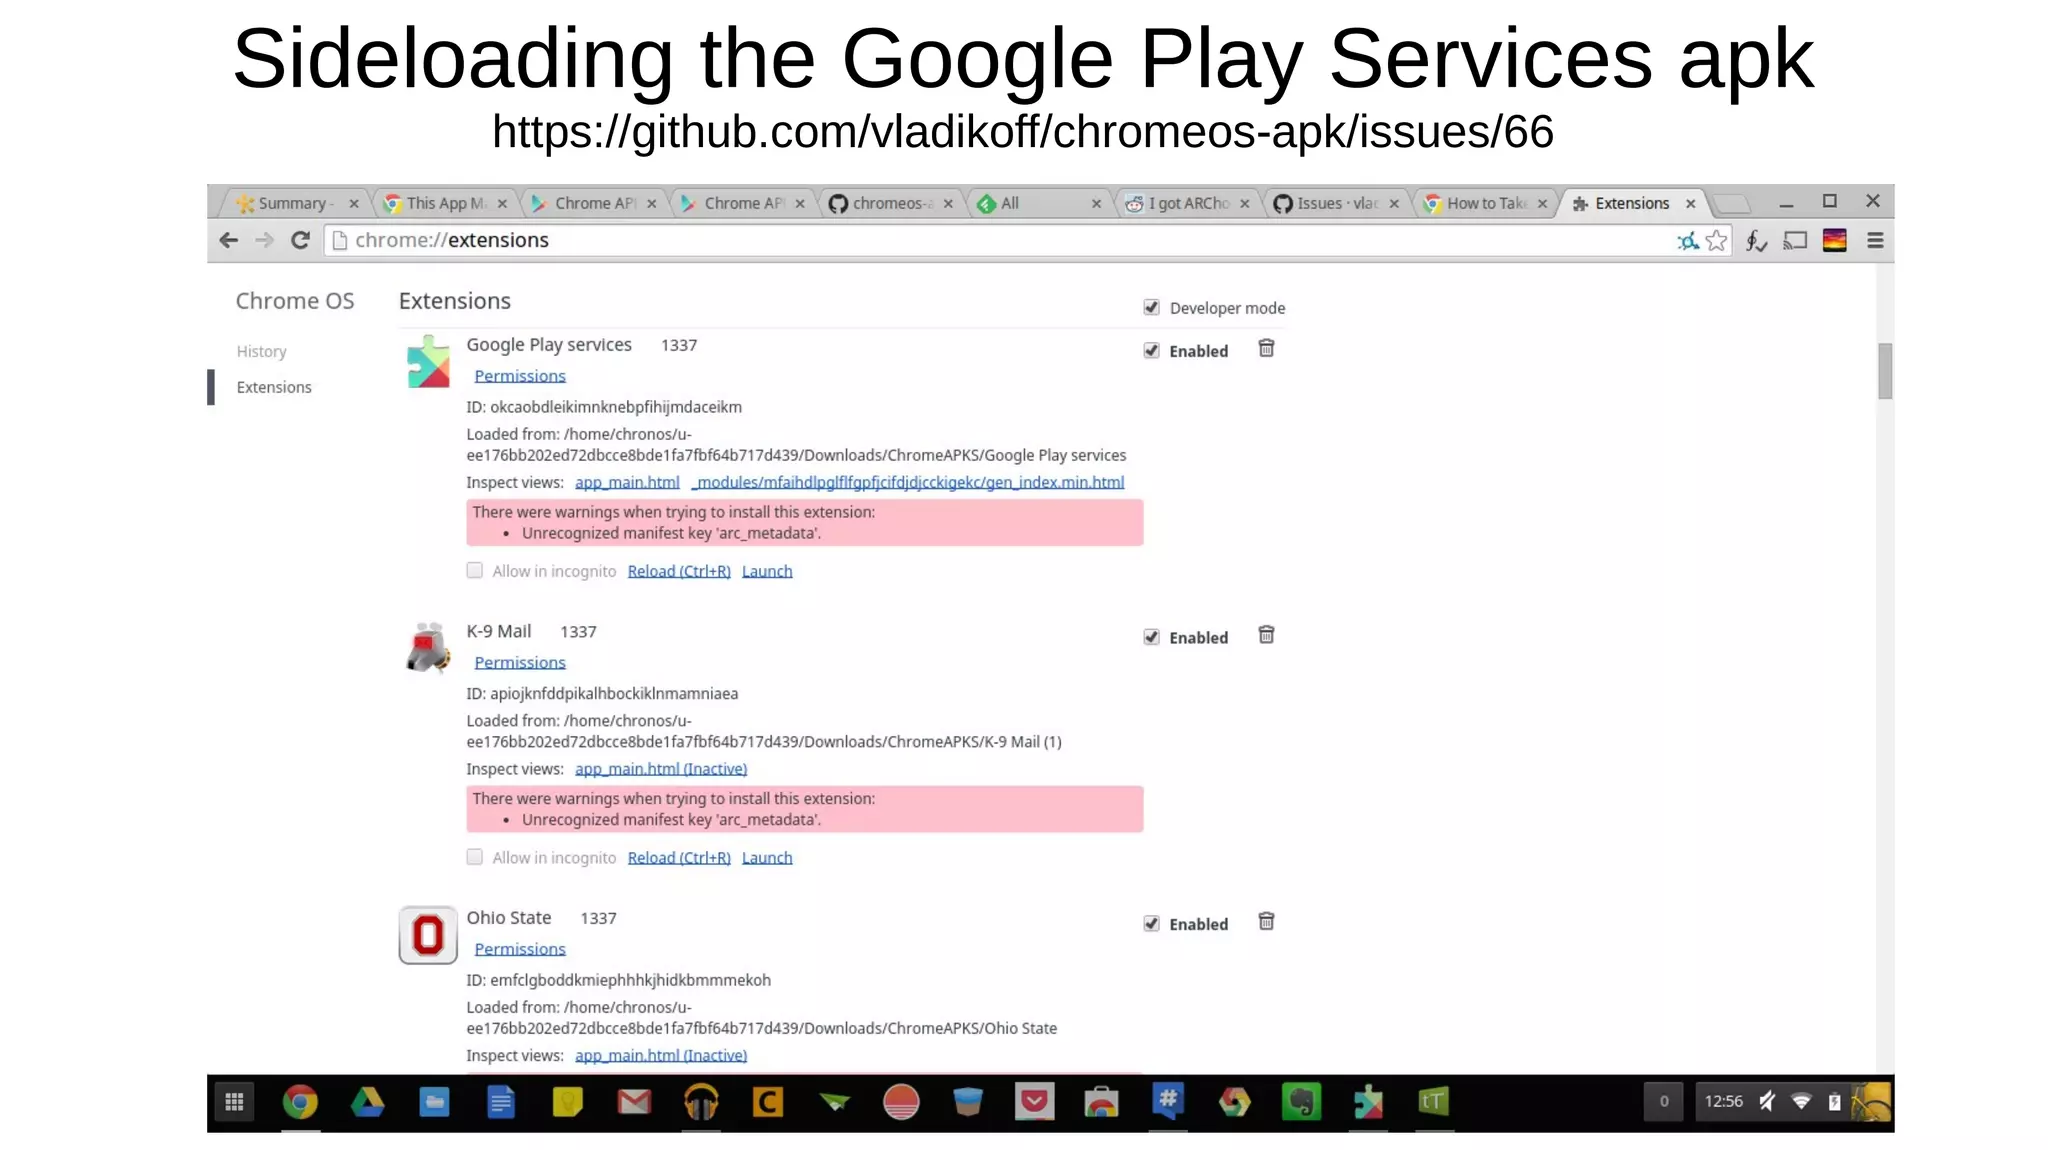This screenshot has height=1150, width=2048.
Task: Toggle the Developer mode checkbox
Action: (1151, 307)
